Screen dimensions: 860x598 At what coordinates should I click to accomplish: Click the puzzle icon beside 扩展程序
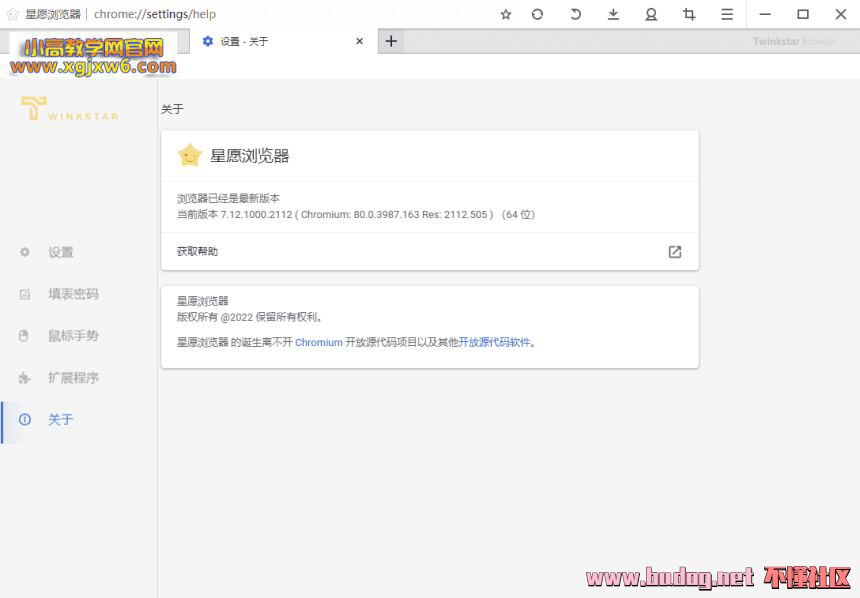pos(24,377)
